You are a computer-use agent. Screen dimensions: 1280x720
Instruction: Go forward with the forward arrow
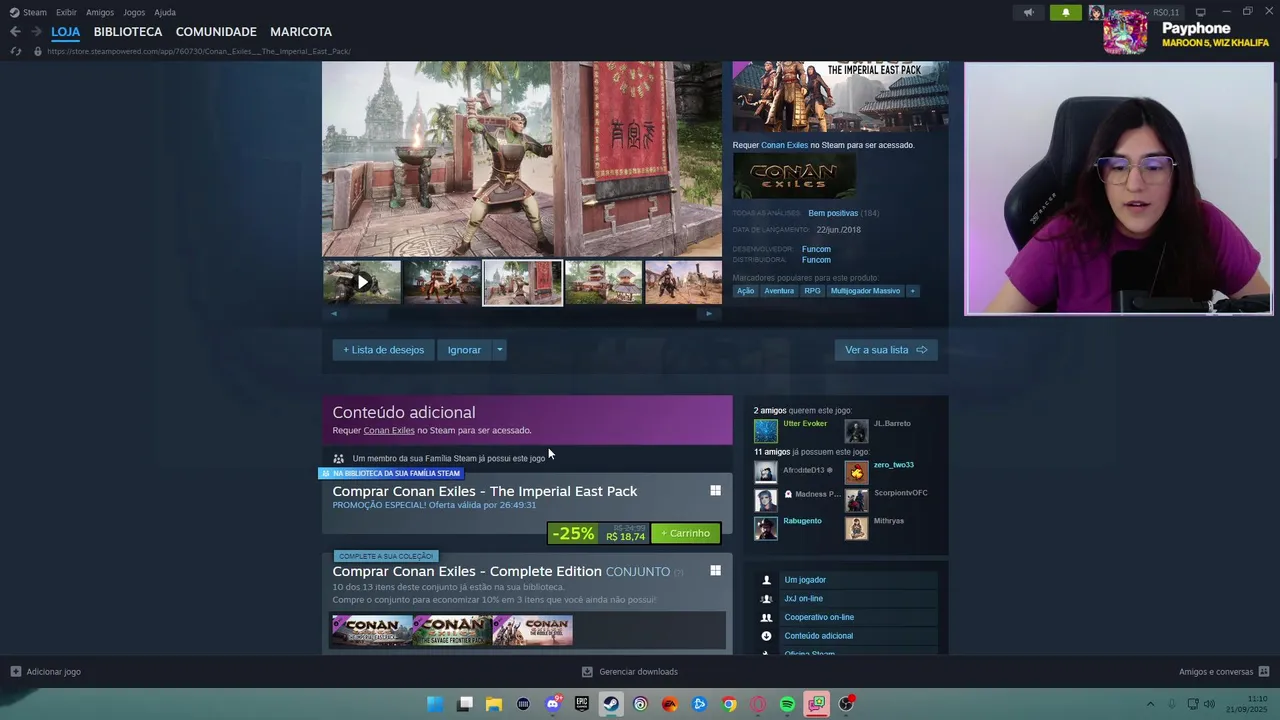coord(36,32)
